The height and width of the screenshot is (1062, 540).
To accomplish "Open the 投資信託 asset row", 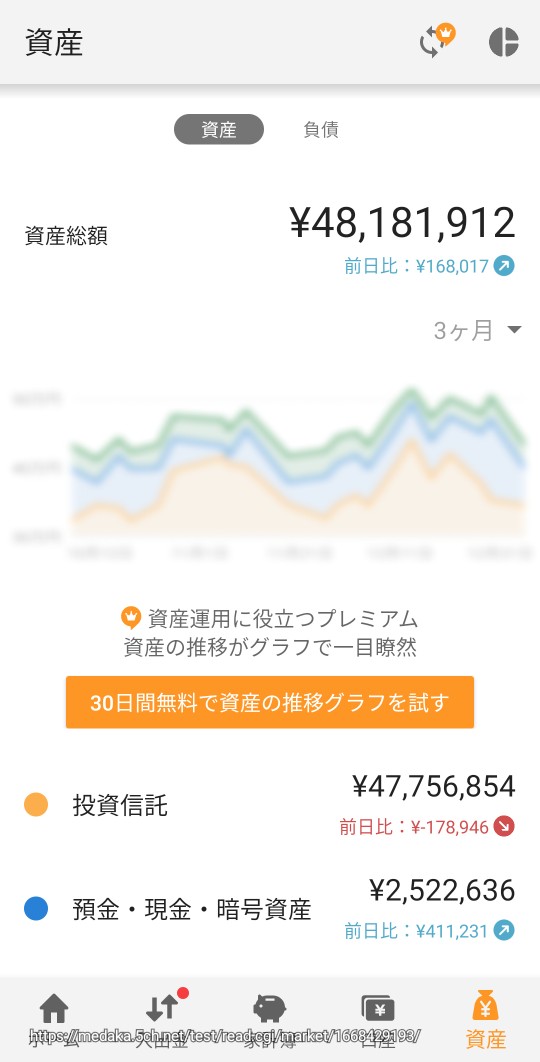I will (270, 806).
